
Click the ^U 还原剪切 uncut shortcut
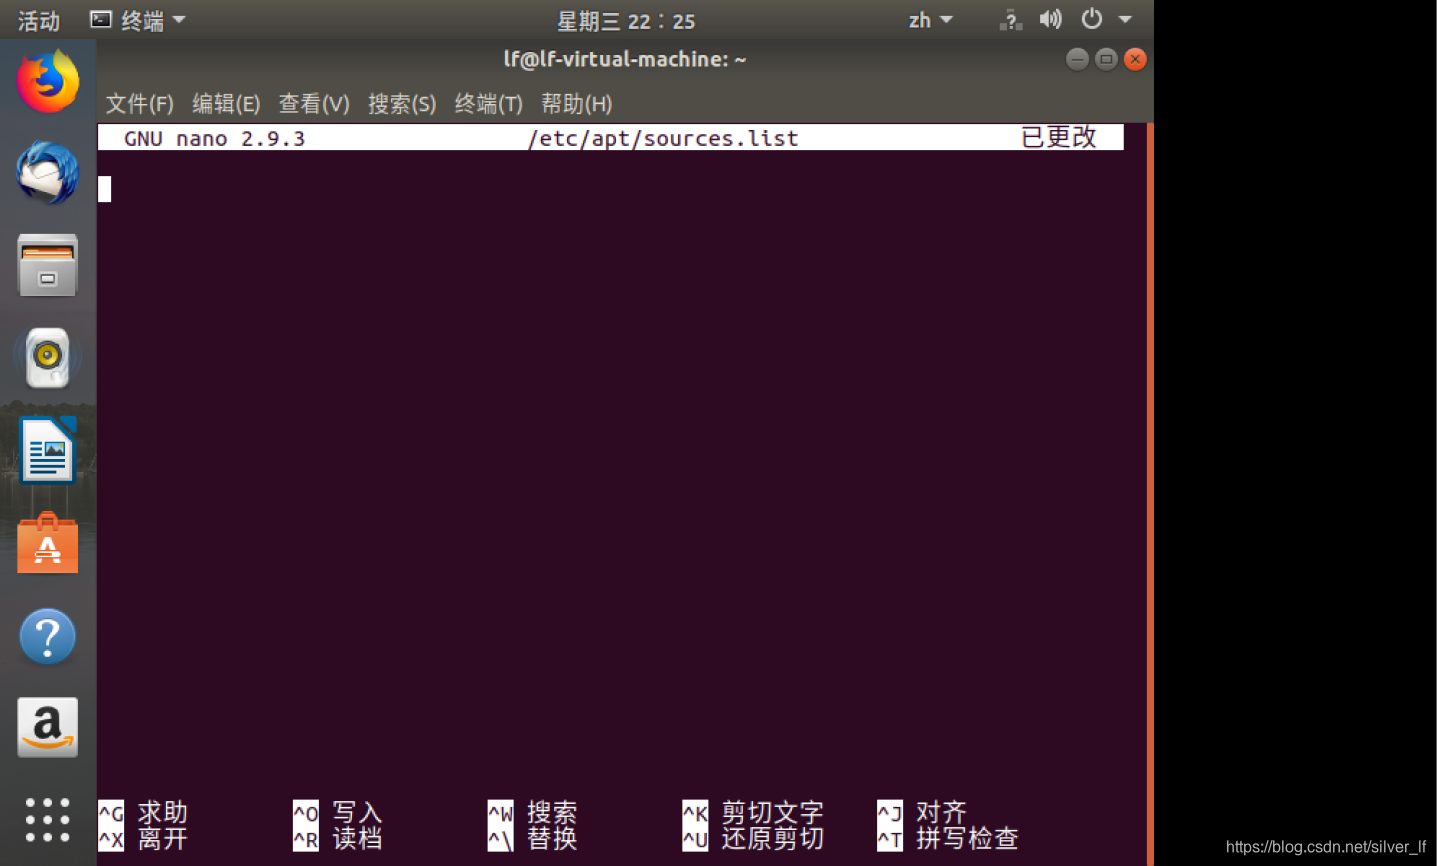point(753,838)
